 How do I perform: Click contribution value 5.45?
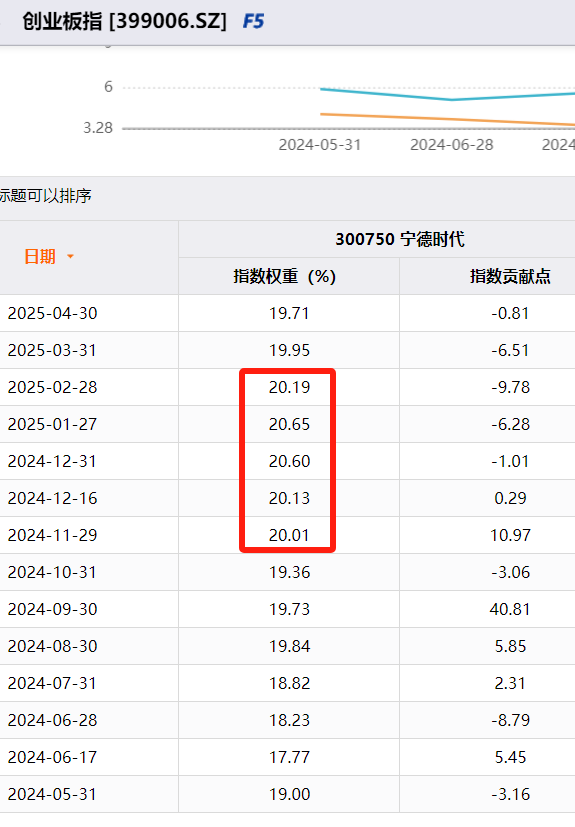click(x=510, y=757)
